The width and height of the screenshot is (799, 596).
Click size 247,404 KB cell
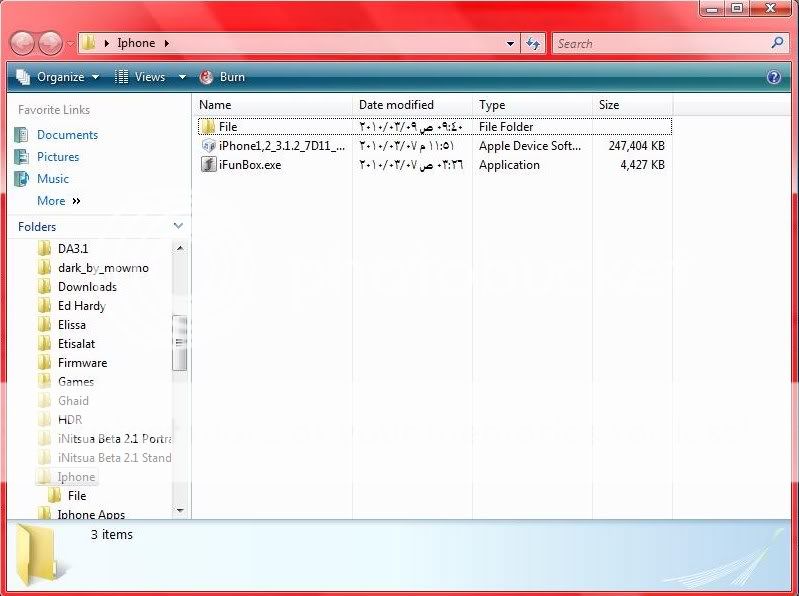pos(636,146)
